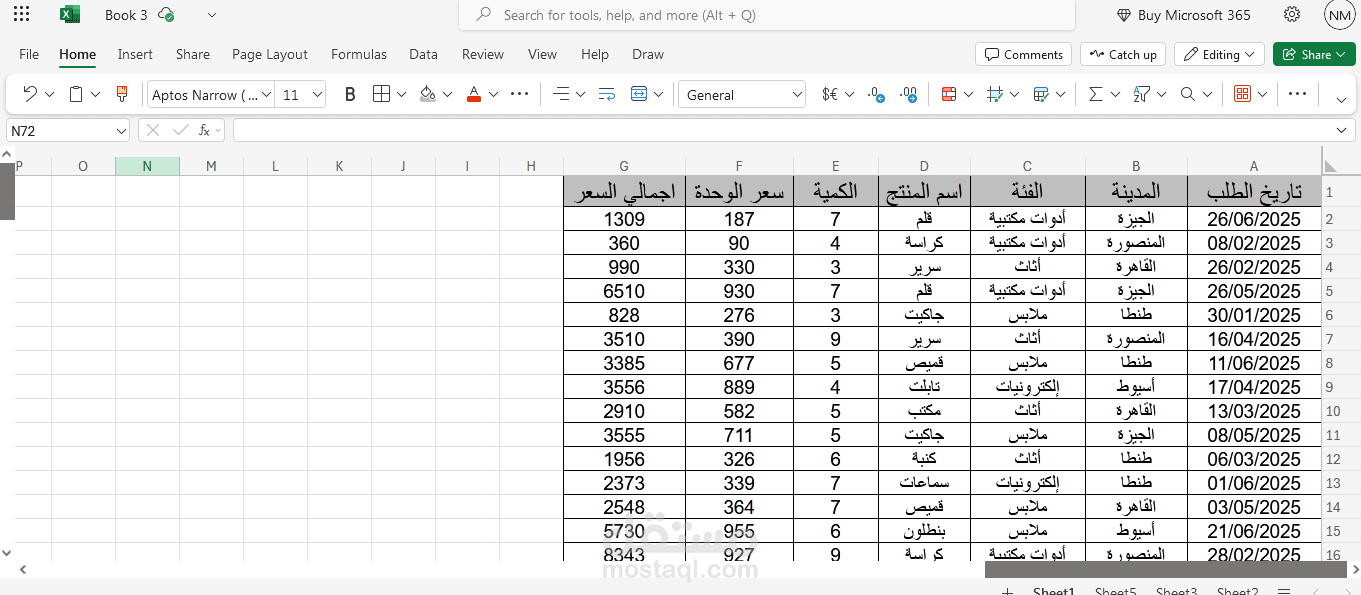
Task: Apply the fill color bucket
Action: tap(428, 94)
